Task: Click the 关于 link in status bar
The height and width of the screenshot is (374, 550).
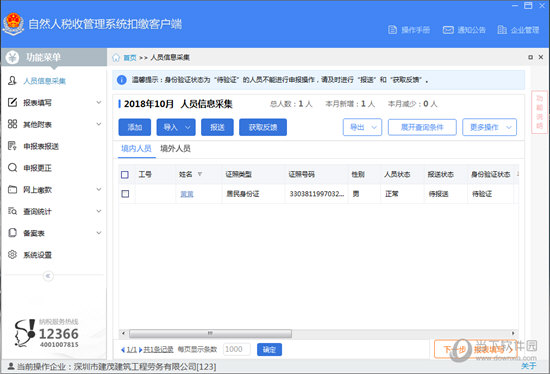Action: (x=529, y=366)
